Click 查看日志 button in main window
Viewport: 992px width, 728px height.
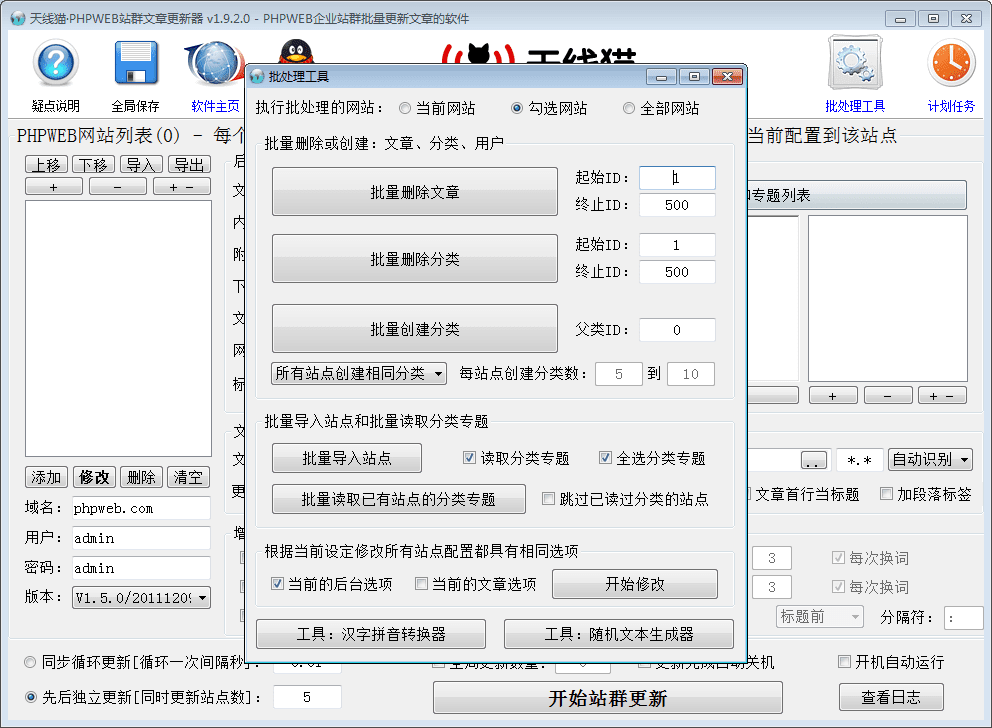[891, 697]
